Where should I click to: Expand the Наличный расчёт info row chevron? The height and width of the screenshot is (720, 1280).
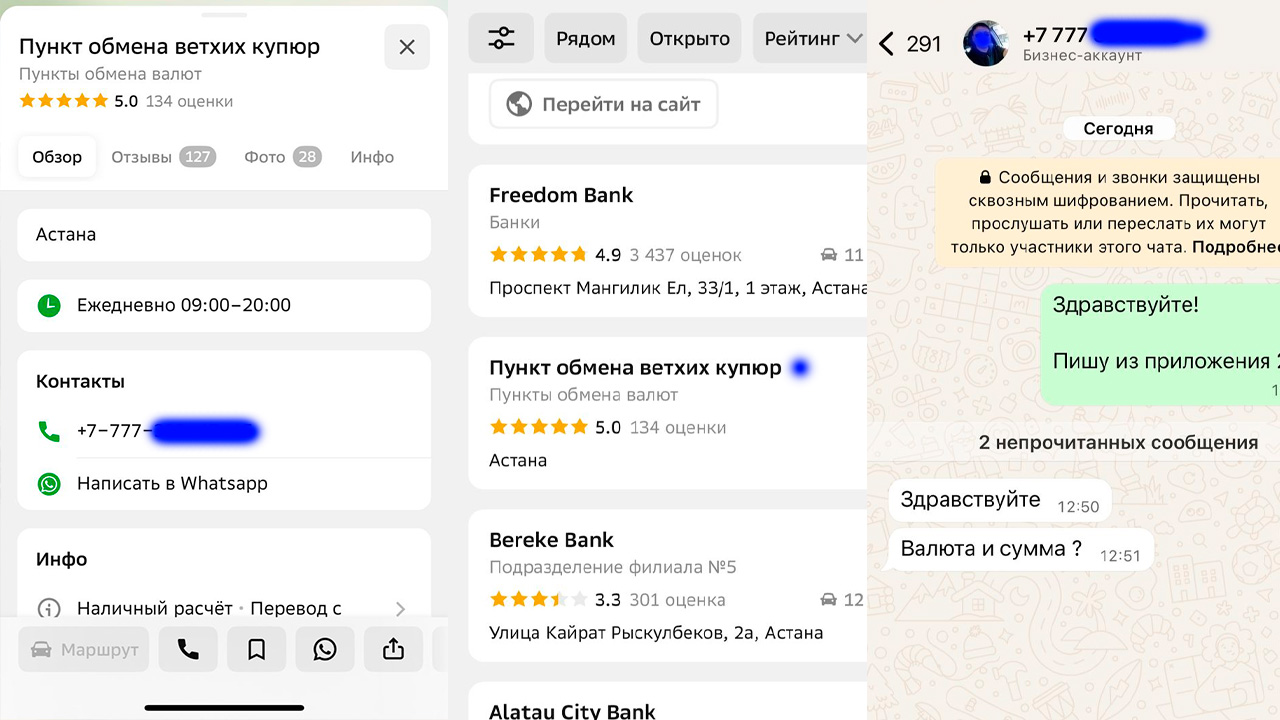tap(400, 608)
